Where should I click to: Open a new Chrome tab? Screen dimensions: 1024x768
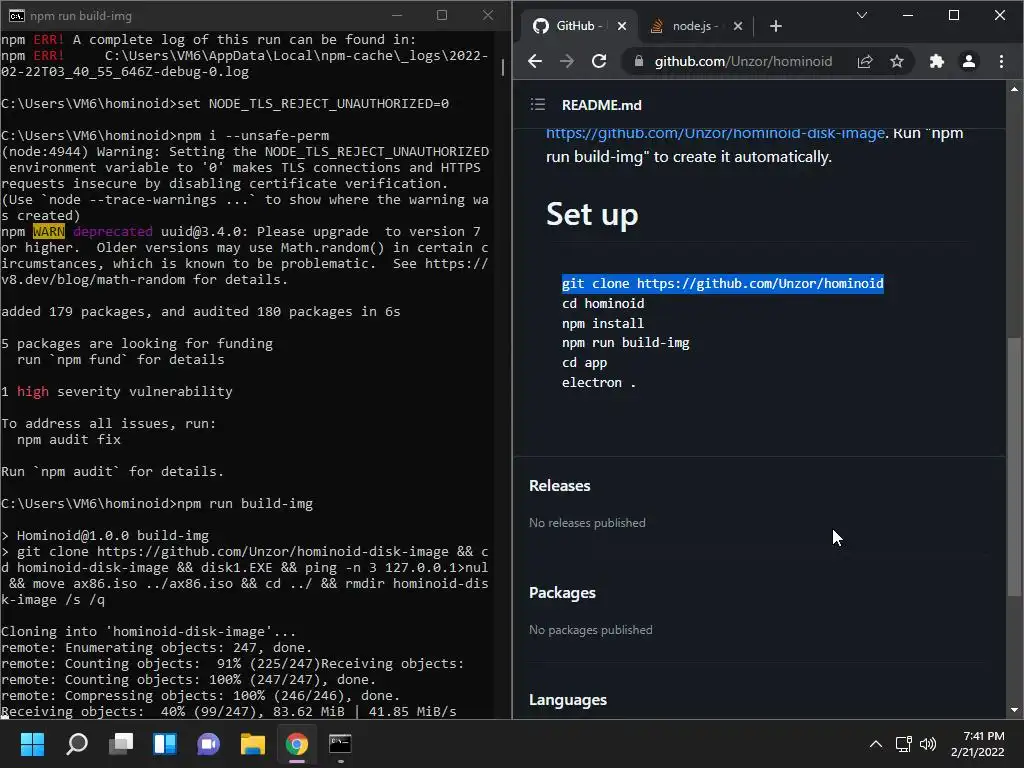click(x=775, y=26)
